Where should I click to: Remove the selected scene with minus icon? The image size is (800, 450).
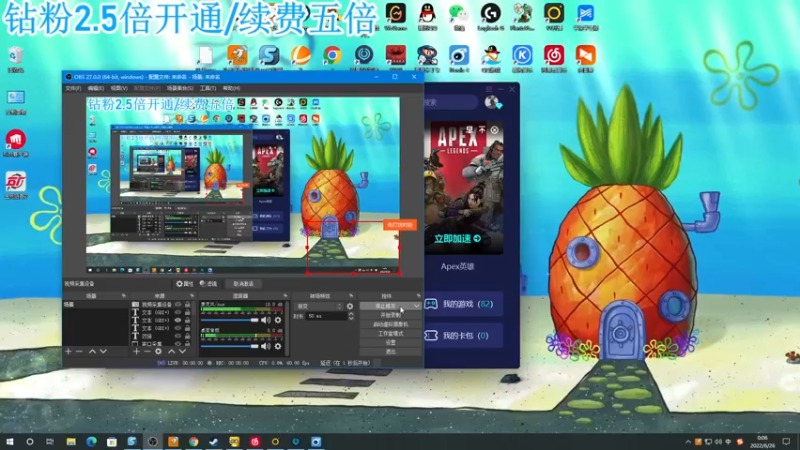[79, 352]
